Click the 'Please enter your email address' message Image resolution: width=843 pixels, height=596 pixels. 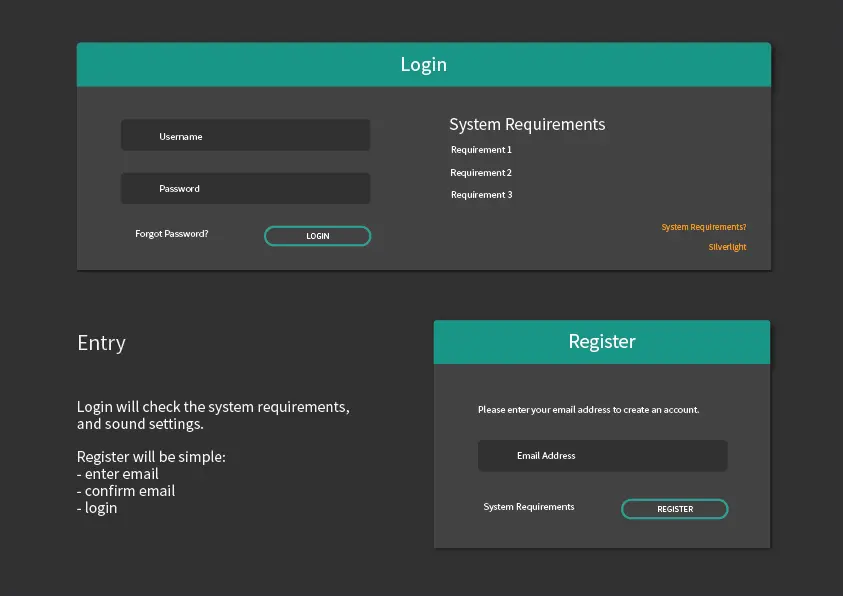[x=589, y=410]
